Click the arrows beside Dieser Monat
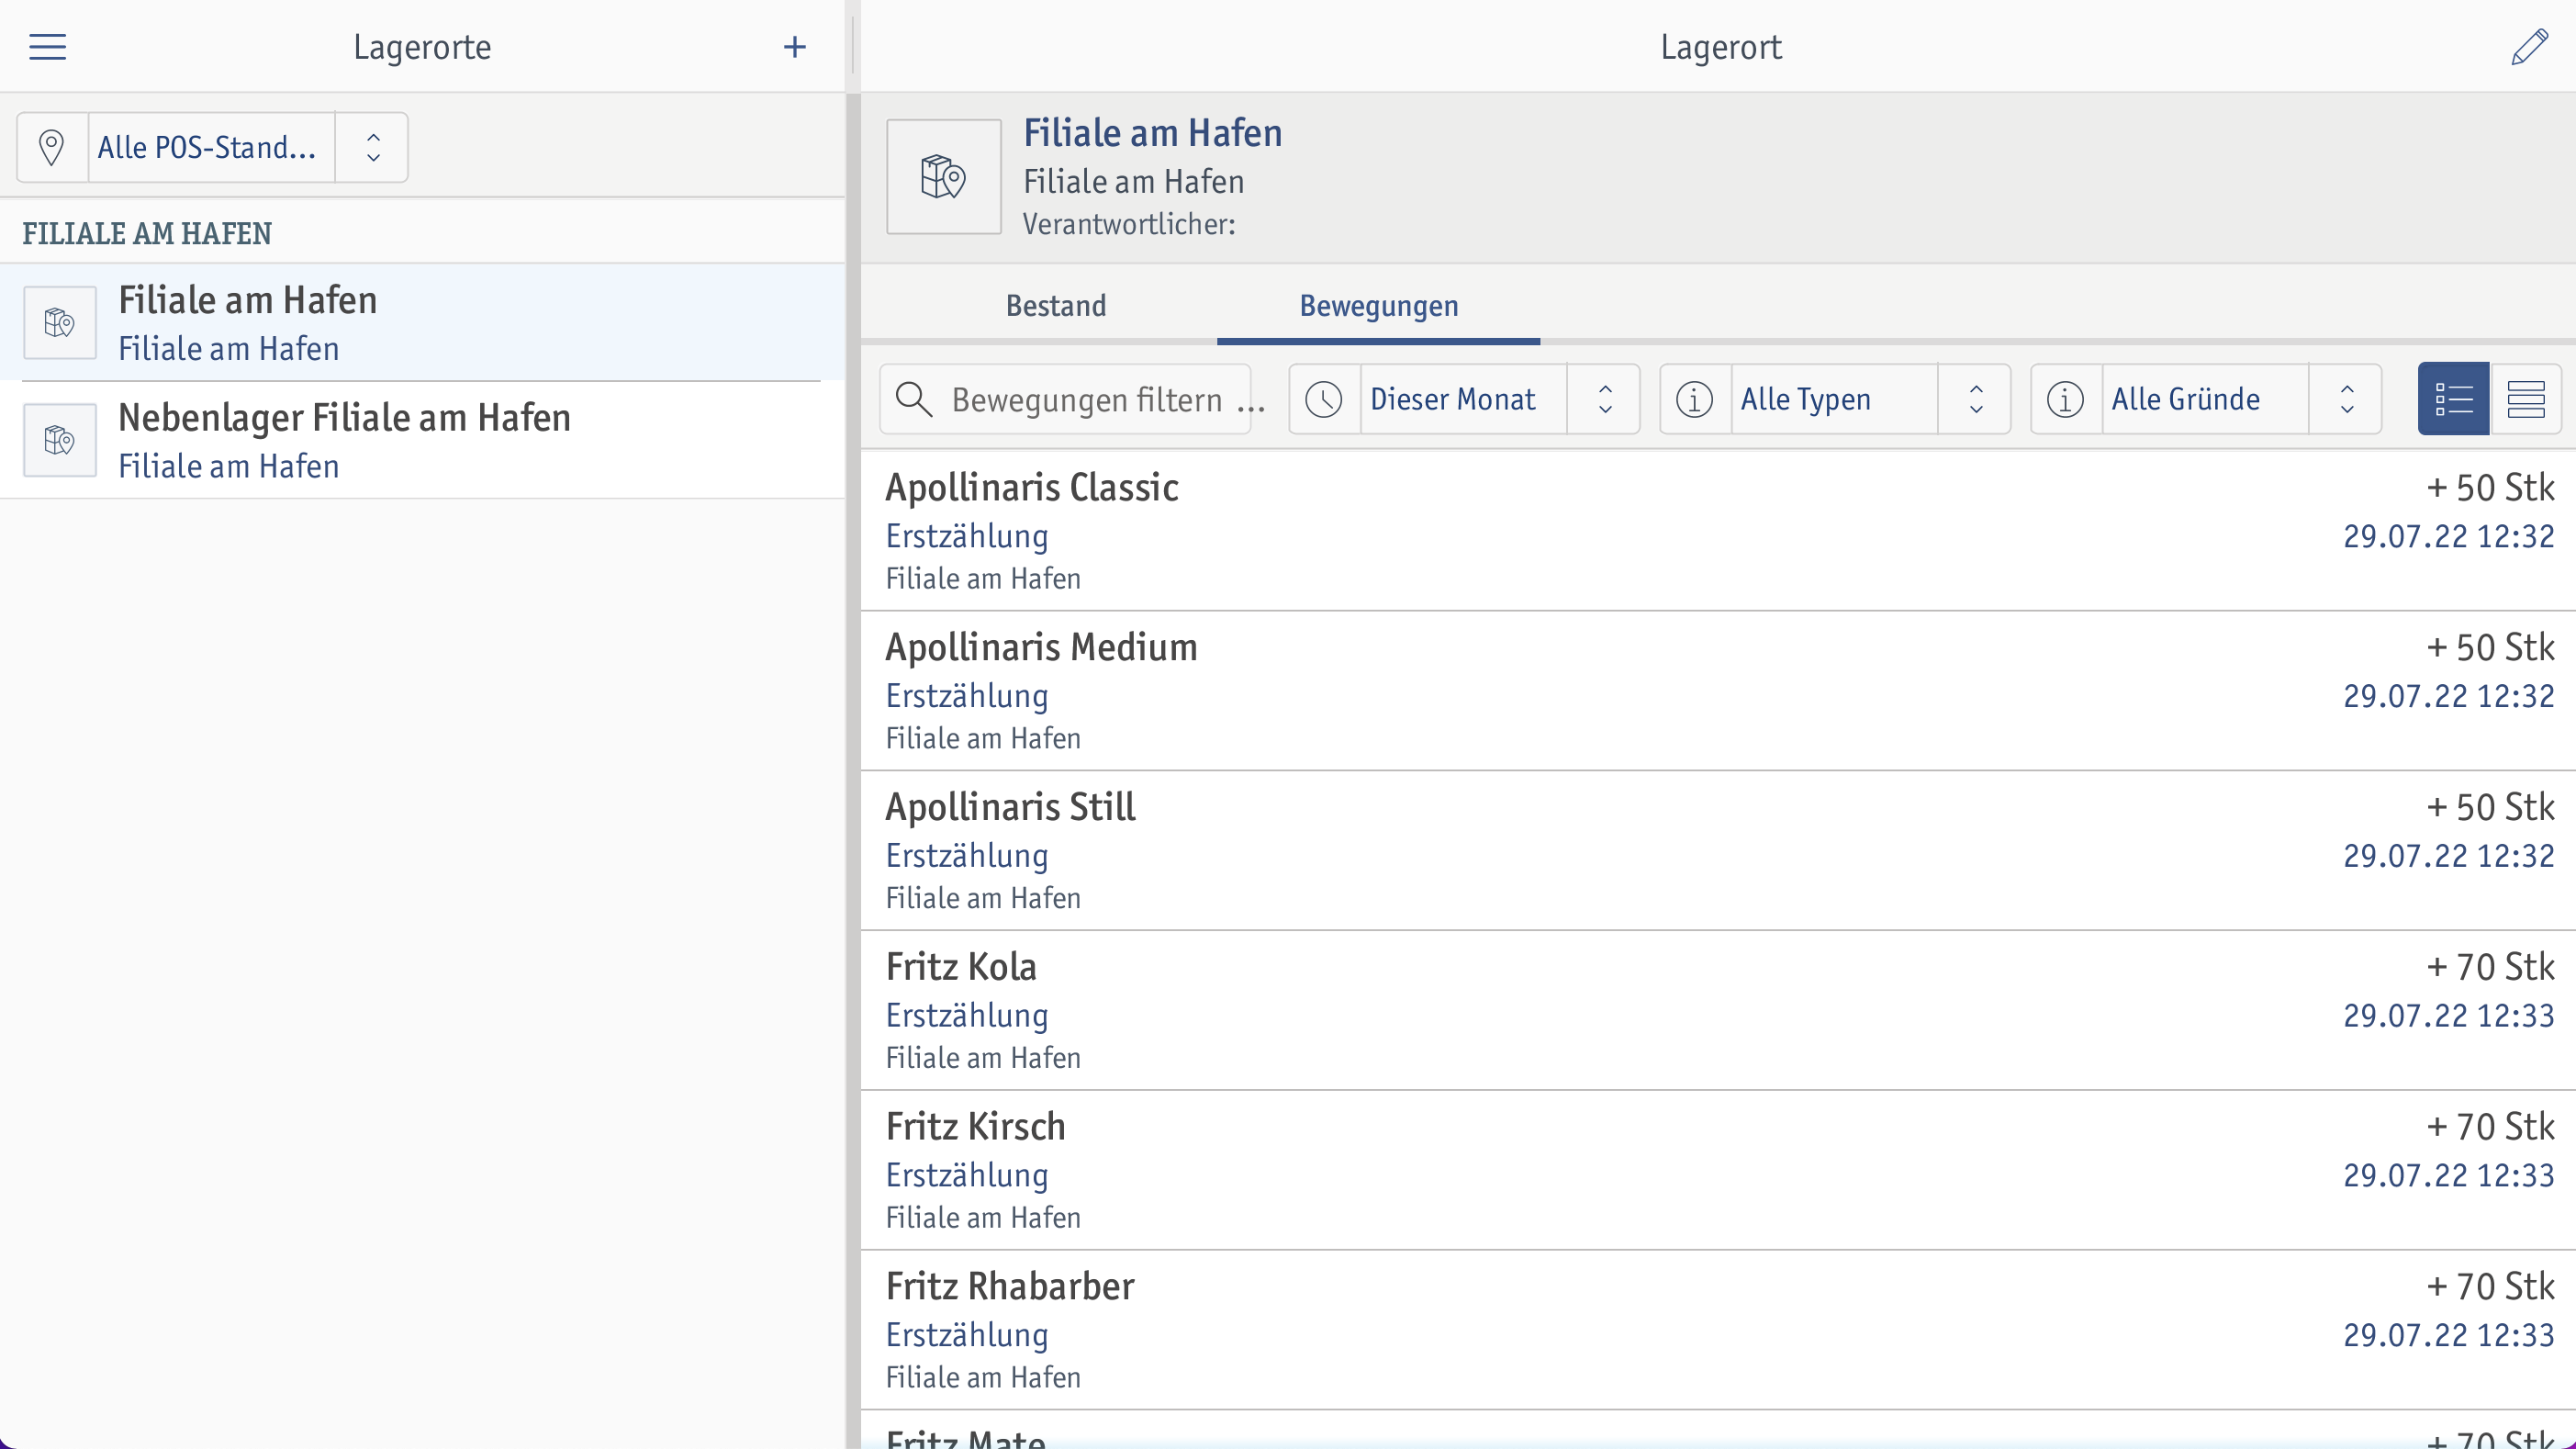The height and width of the screenshot is (1449, 2576). click(1604, 399)
